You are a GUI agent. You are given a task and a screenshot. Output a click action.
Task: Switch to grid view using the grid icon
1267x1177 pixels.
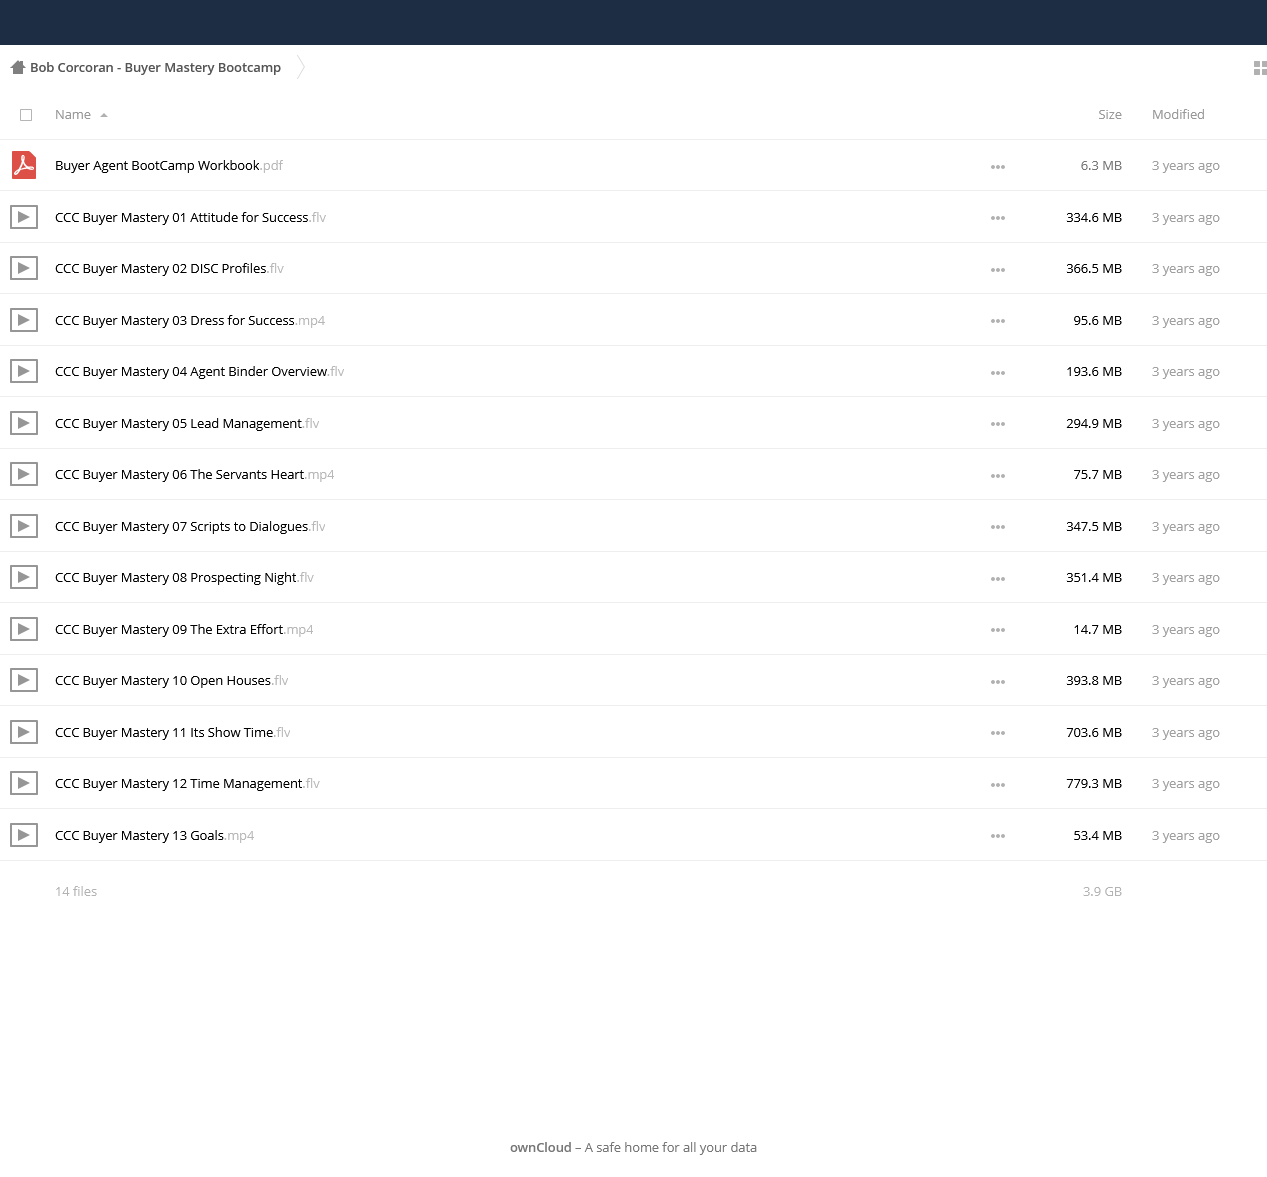coord(1260,68)
